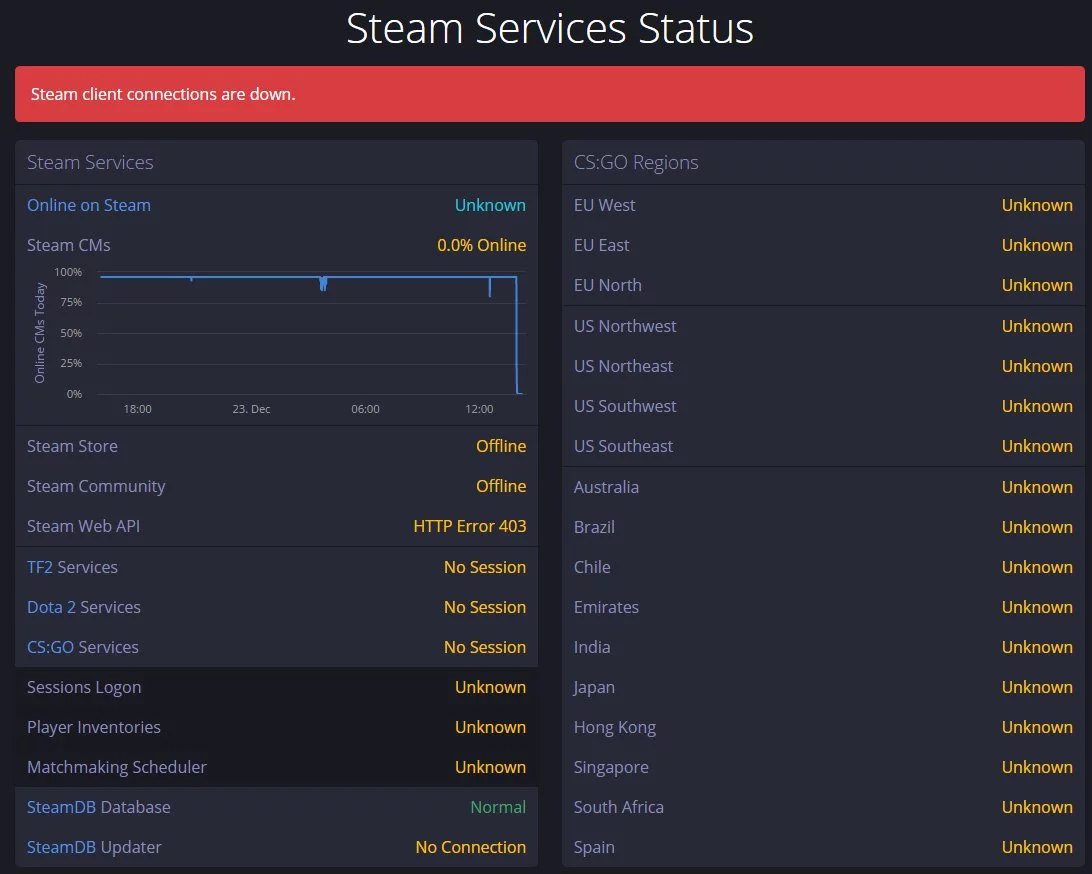Click the Steam Services panel header

[x=90, y=162]
